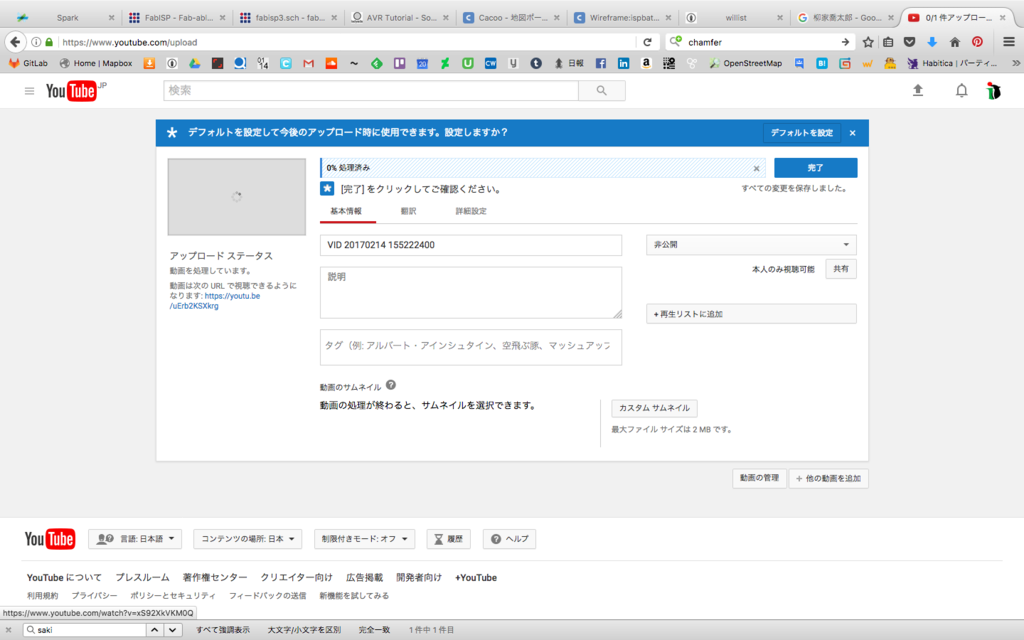Image resolution: width=1024 pixels, height=640 pixels.
Task: Click thumbnail help question mark icon
Action: coord(391,385)
